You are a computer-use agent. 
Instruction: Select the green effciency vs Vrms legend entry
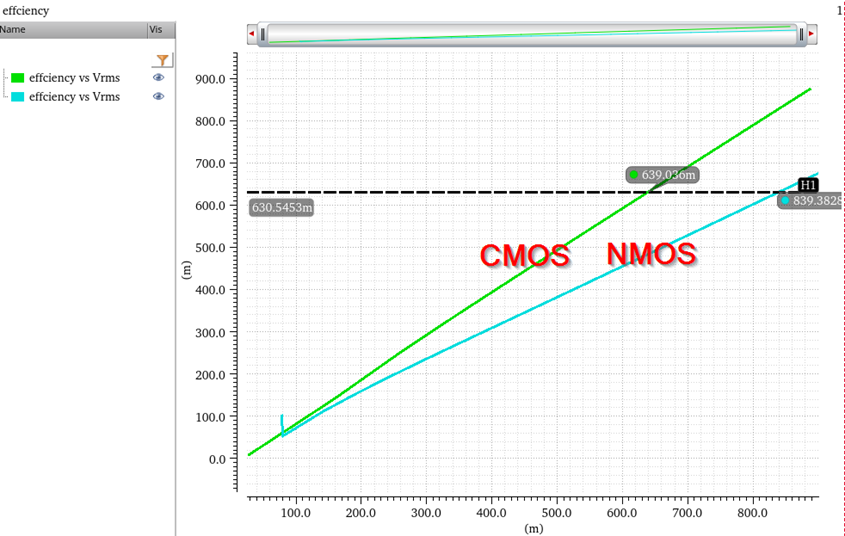(x=74, y=78)
